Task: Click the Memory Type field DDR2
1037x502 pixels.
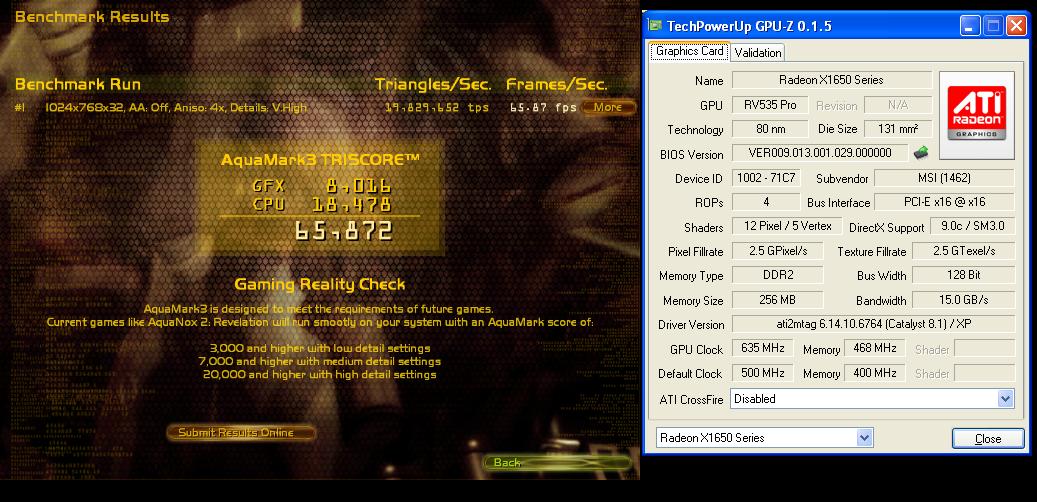Action: click(x=778, y=275)
